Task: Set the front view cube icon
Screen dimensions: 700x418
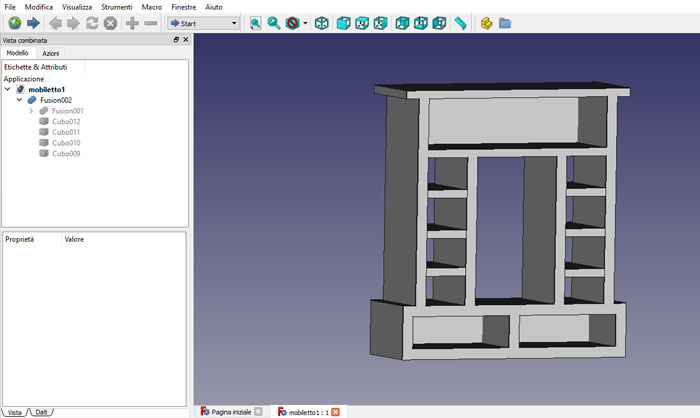Action: click(343, 23)
